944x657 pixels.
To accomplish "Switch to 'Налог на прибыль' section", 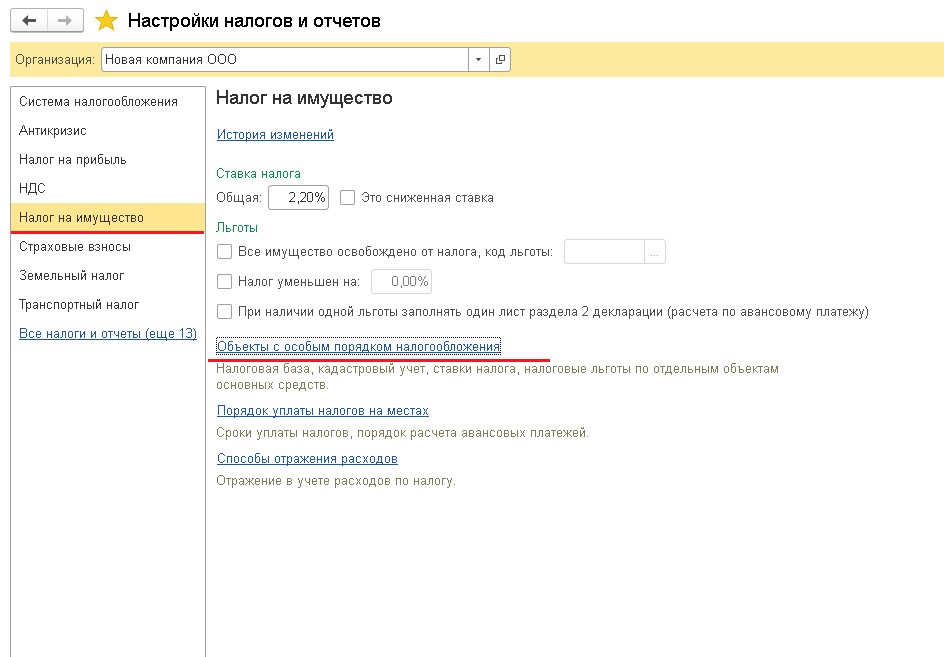I will pyautogui.click(x=73, y=160).
